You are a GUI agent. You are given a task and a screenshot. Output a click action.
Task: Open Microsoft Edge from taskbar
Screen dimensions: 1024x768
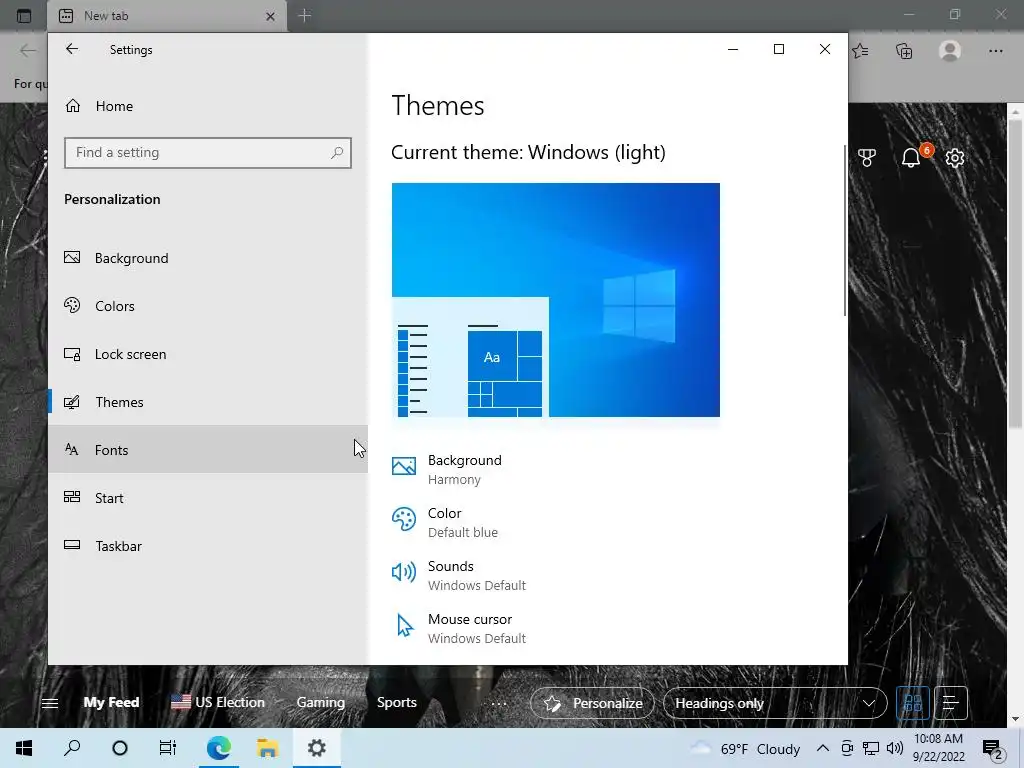tap(219, 748)
